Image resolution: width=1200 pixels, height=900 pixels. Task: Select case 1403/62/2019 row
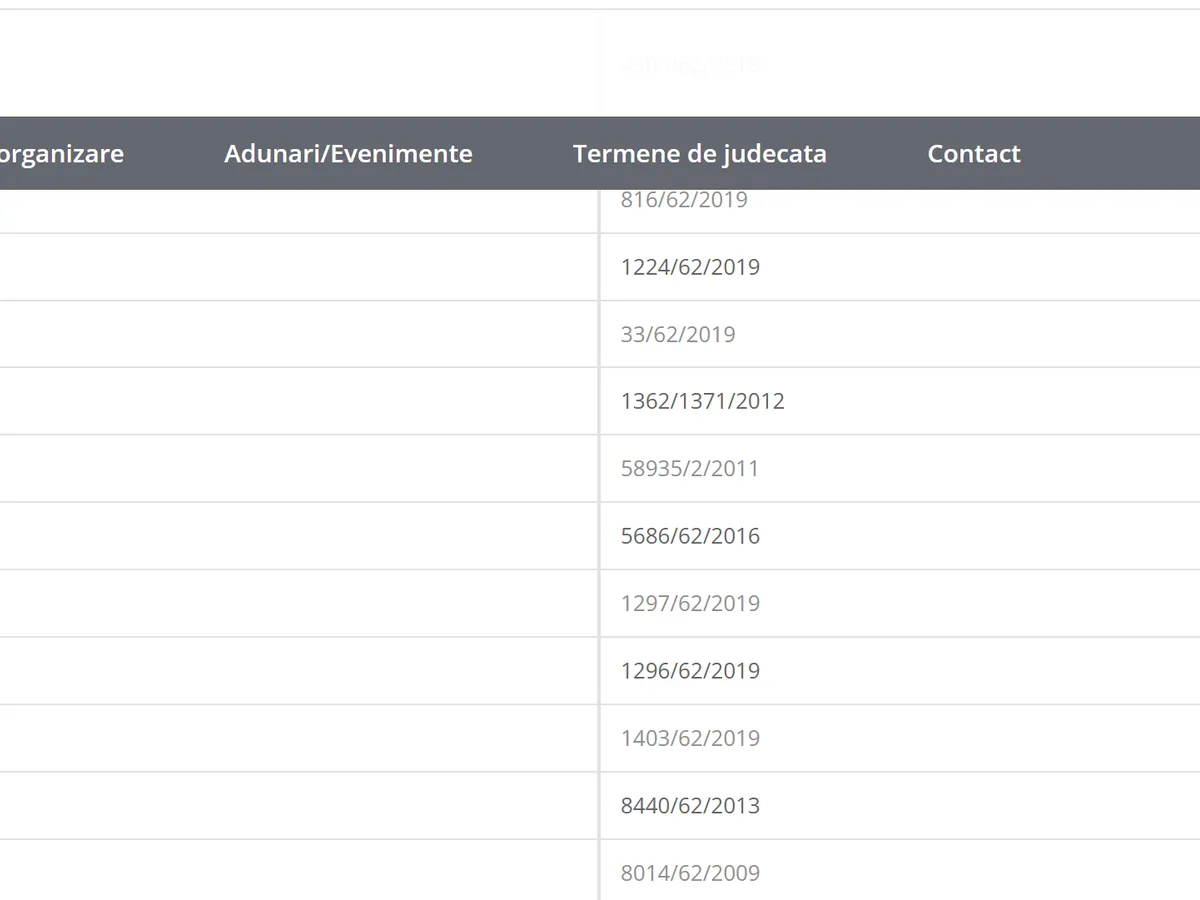(x=690, y=738)
